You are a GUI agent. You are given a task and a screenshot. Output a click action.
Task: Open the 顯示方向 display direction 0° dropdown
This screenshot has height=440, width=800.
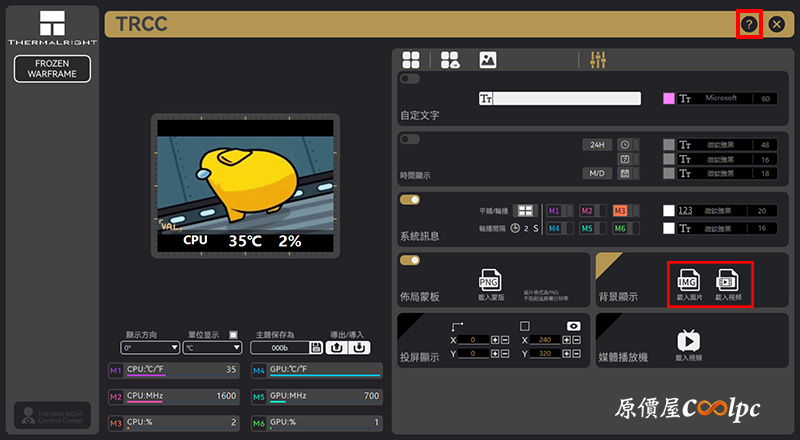pyautogui.click(x=150, y=348)
